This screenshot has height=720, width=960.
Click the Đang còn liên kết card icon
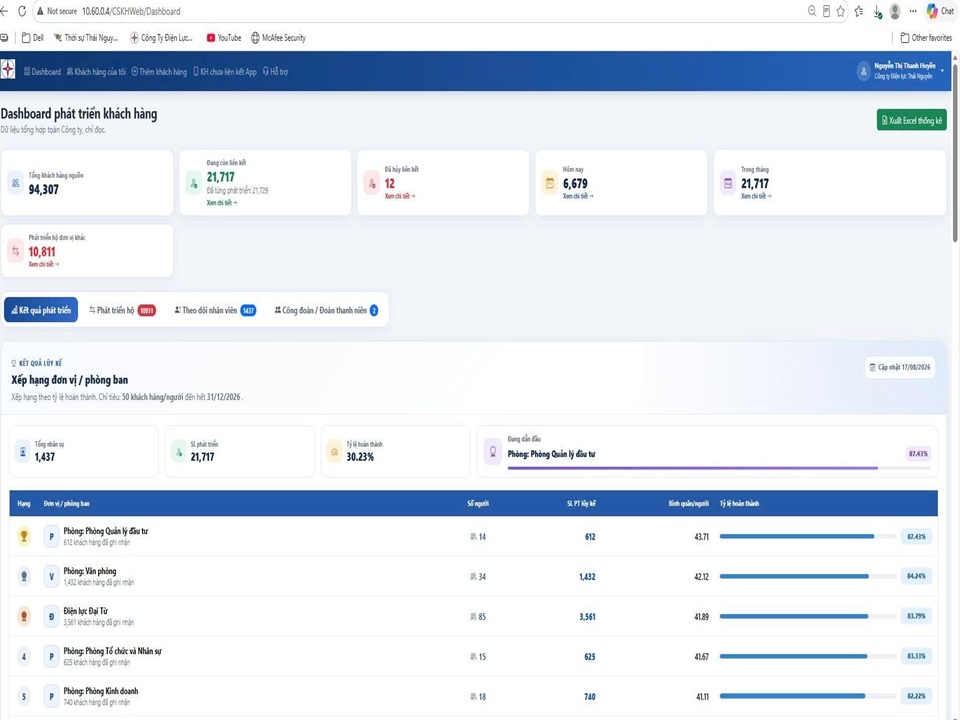click(x=193, y=182)
